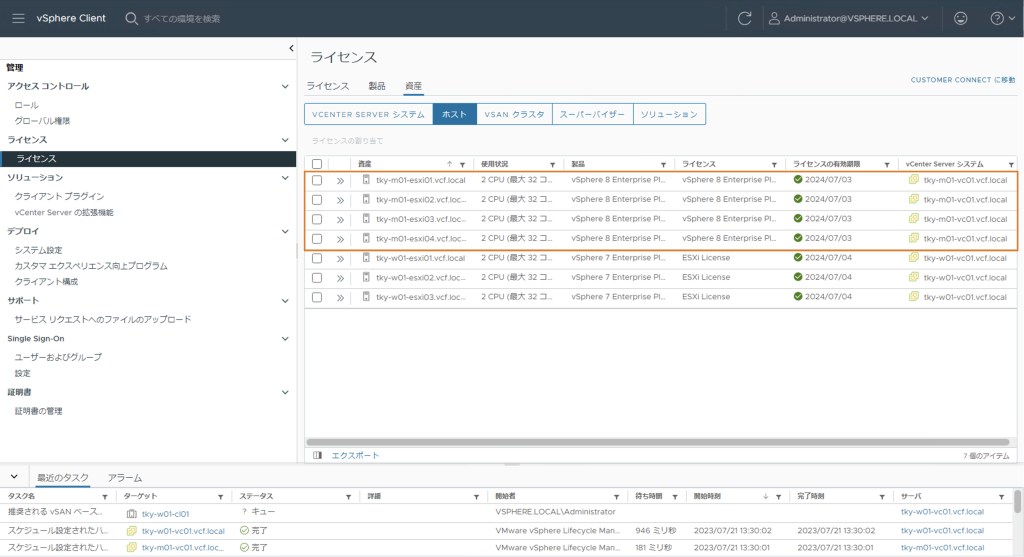Image resolution: width=1024 pixels, height=557 pixels.
Task: Toggle the select-all checkbox in table header
Action: pos(317,164)
